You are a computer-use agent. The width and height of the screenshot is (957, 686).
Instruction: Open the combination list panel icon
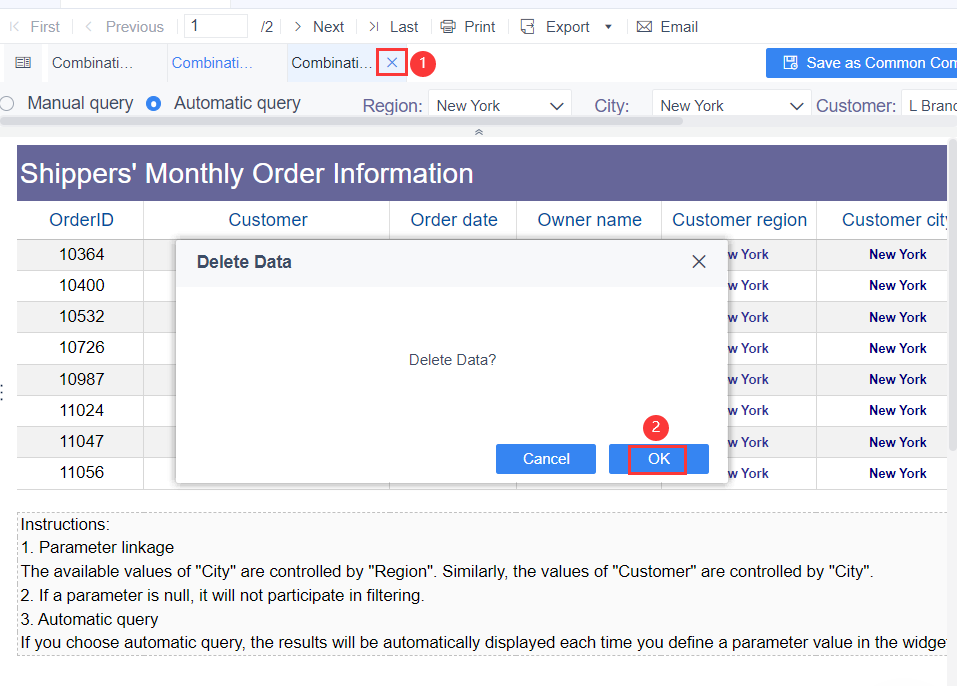pos(23,62)
